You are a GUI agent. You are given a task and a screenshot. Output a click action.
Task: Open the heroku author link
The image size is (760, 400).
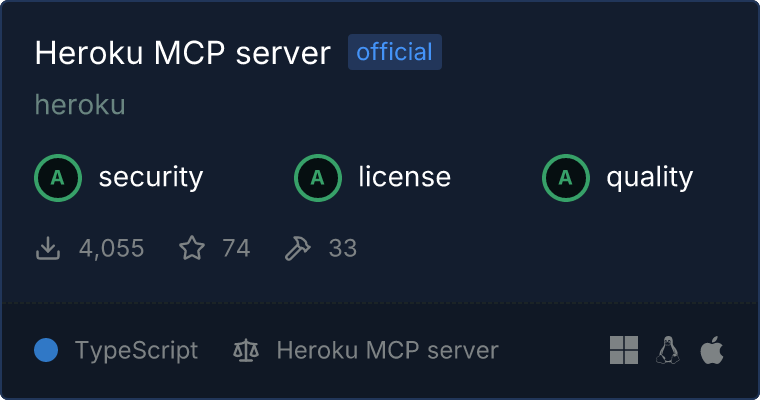[x=80, y=104]
